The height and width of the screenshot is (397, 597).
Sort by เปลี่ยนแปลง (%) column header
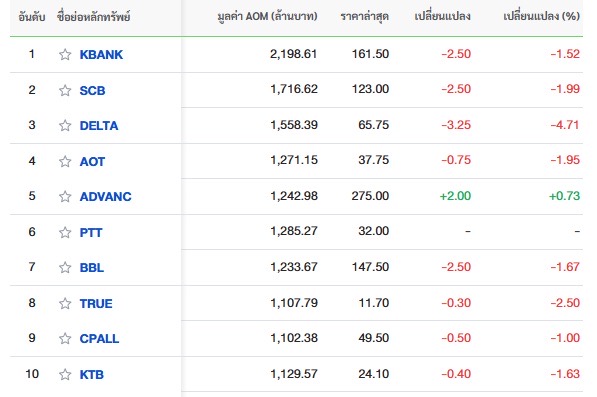[541, 16]
